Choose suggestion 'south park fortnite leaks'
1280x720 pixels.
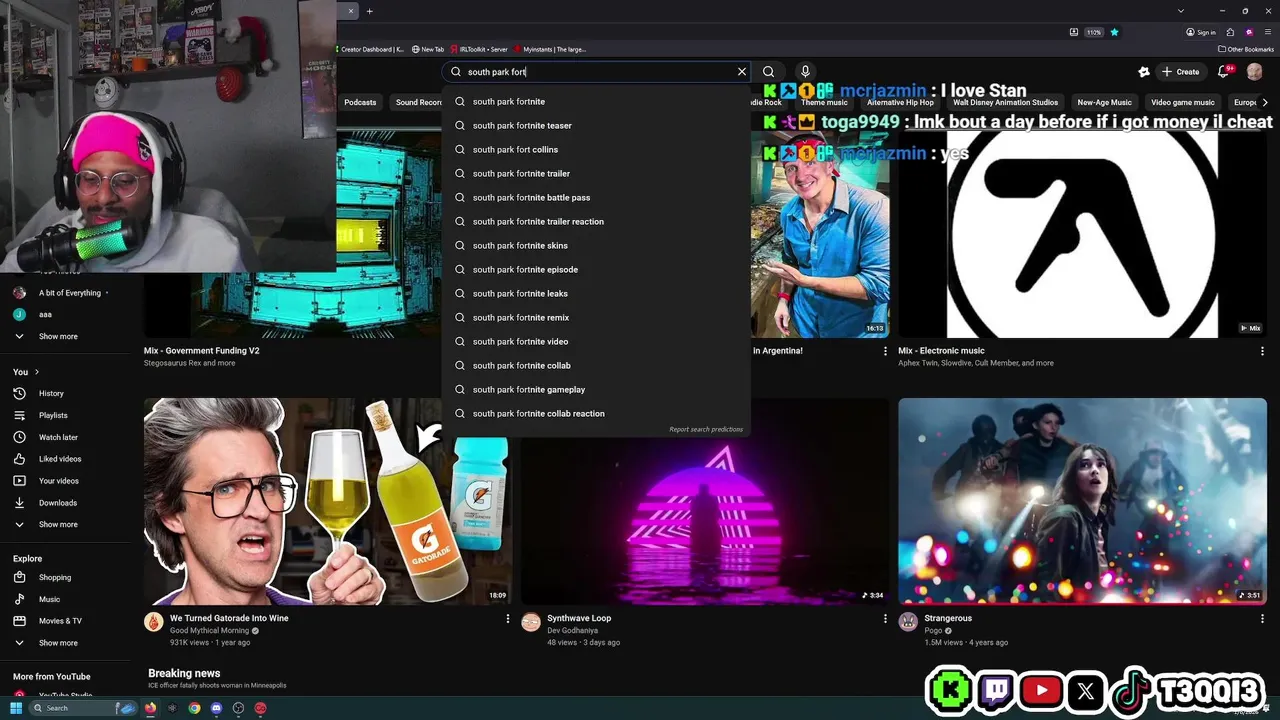pyautogui.click(x=596, y=293)
